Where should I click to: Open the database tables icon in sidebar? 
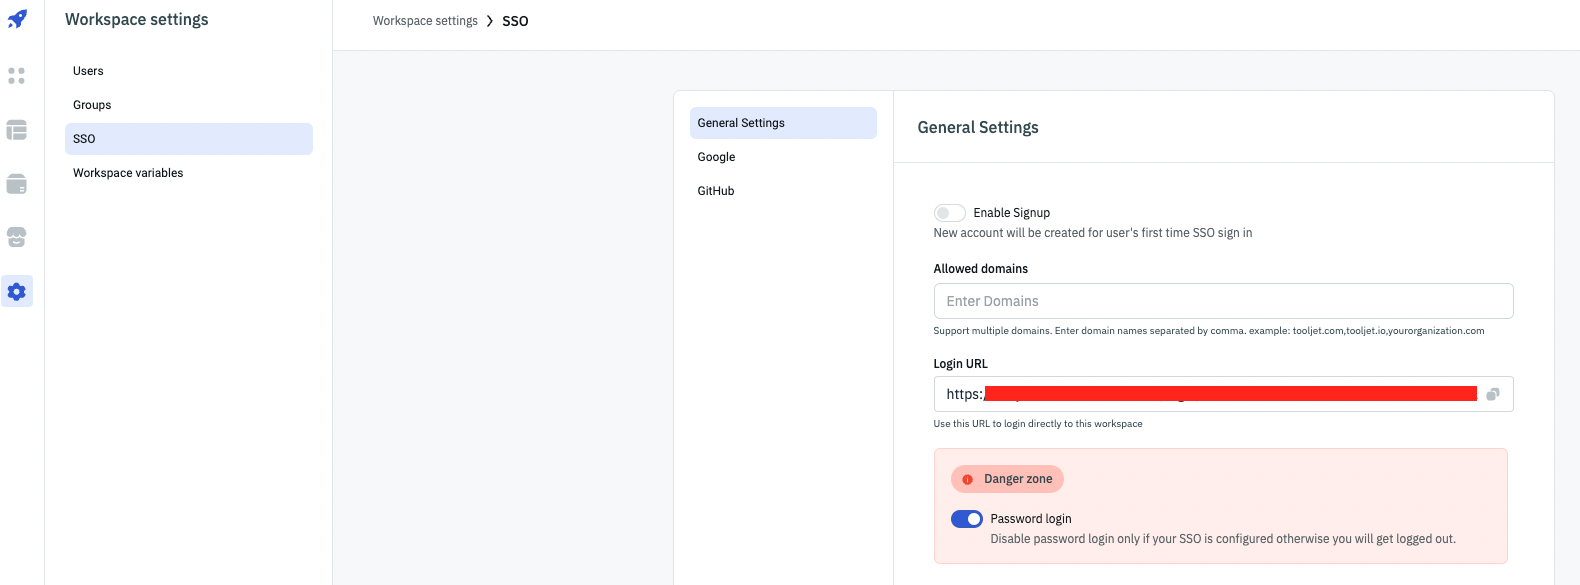[17, 130]
